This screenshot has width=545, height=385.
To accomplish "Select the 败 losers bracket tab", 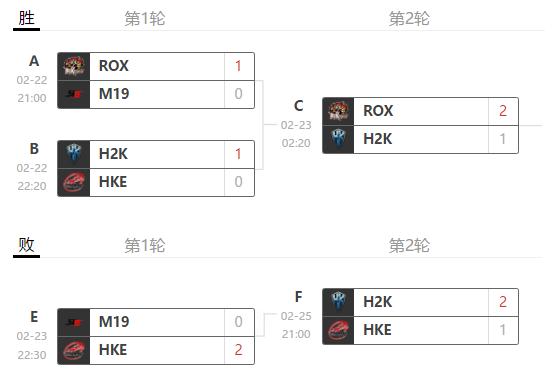I will (x=26, y=246).
